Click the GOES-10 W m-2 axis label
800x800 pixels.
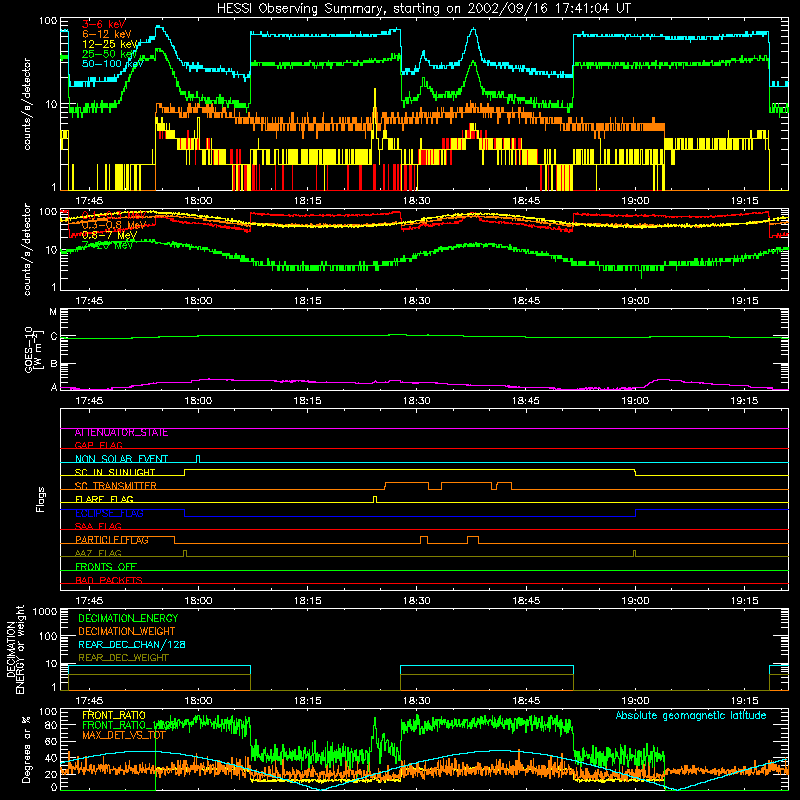(x=33, y=349)
